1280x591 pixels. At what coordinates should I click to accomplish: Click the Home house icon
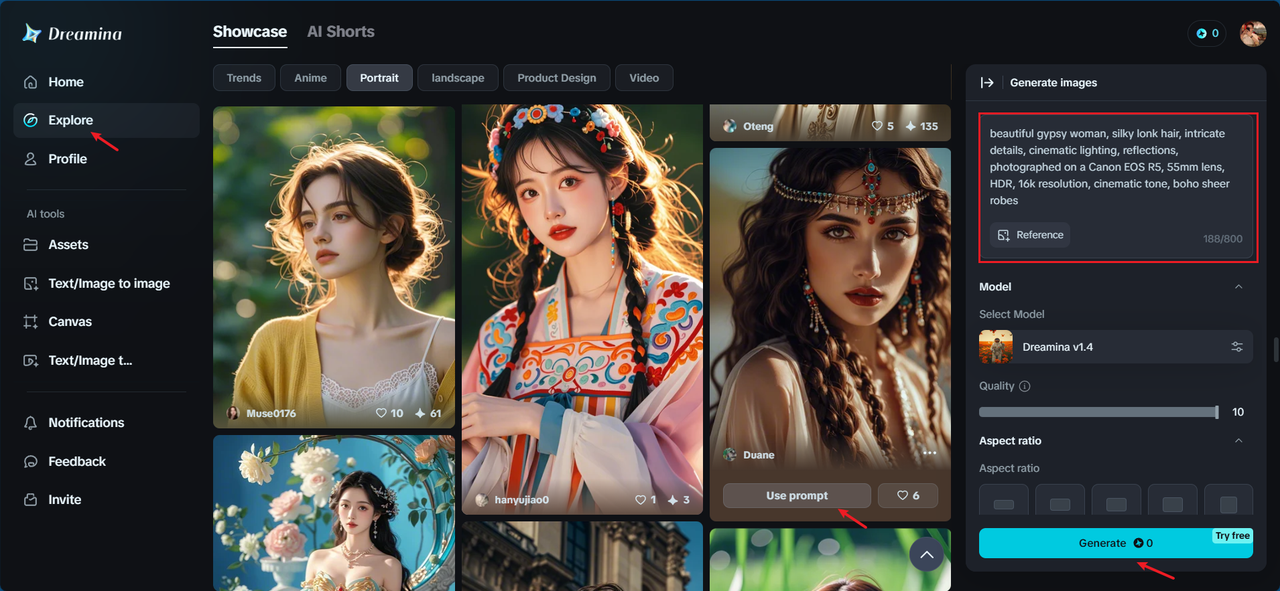(31, 82)
